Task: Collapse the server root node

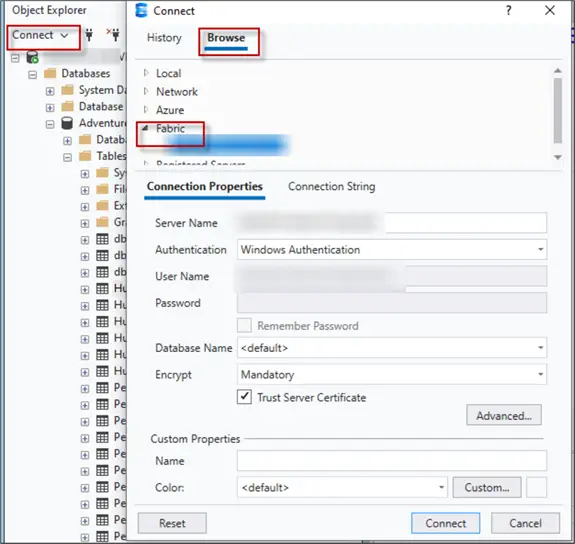Action: pos(15,58)
